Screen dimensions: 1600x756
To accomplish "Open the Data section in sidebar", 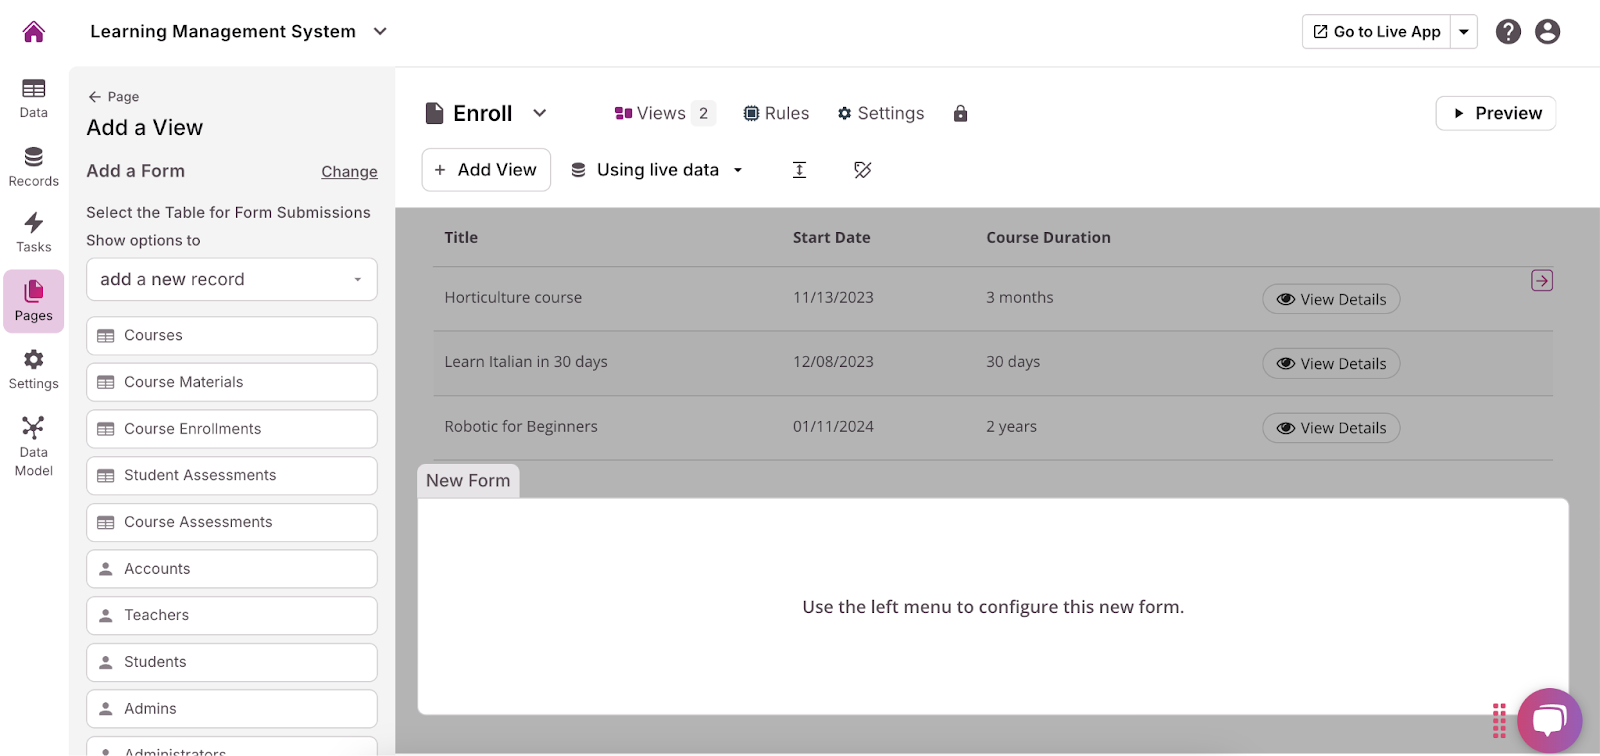I will click(33, 98).
